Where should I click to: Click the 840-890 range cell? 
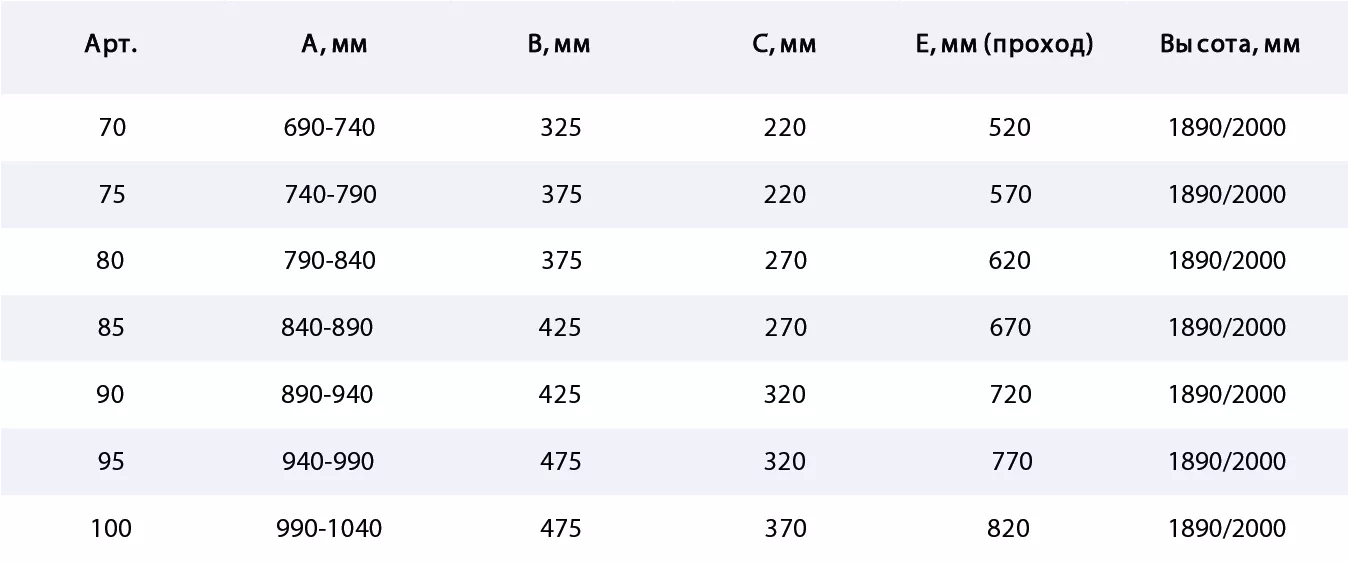point(327,328)
